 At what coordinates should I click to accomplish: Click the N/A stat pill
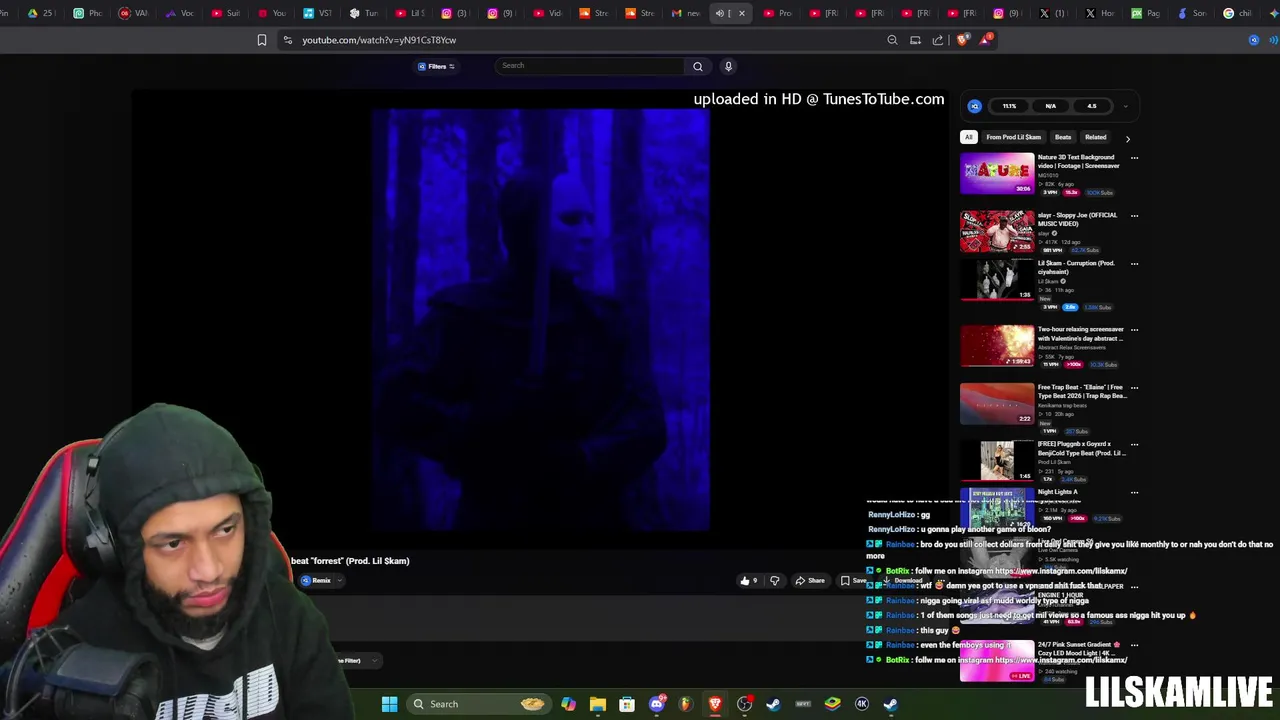pyautogui.click(x=1050, y=106)
